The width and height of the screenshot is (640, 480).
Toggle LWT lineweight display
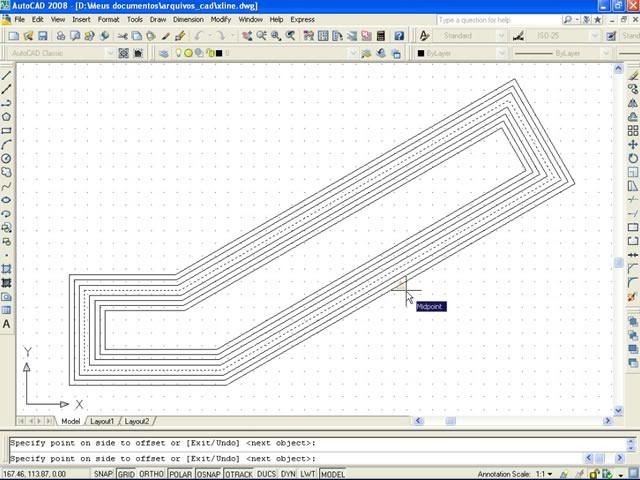[x=307, y=474]
